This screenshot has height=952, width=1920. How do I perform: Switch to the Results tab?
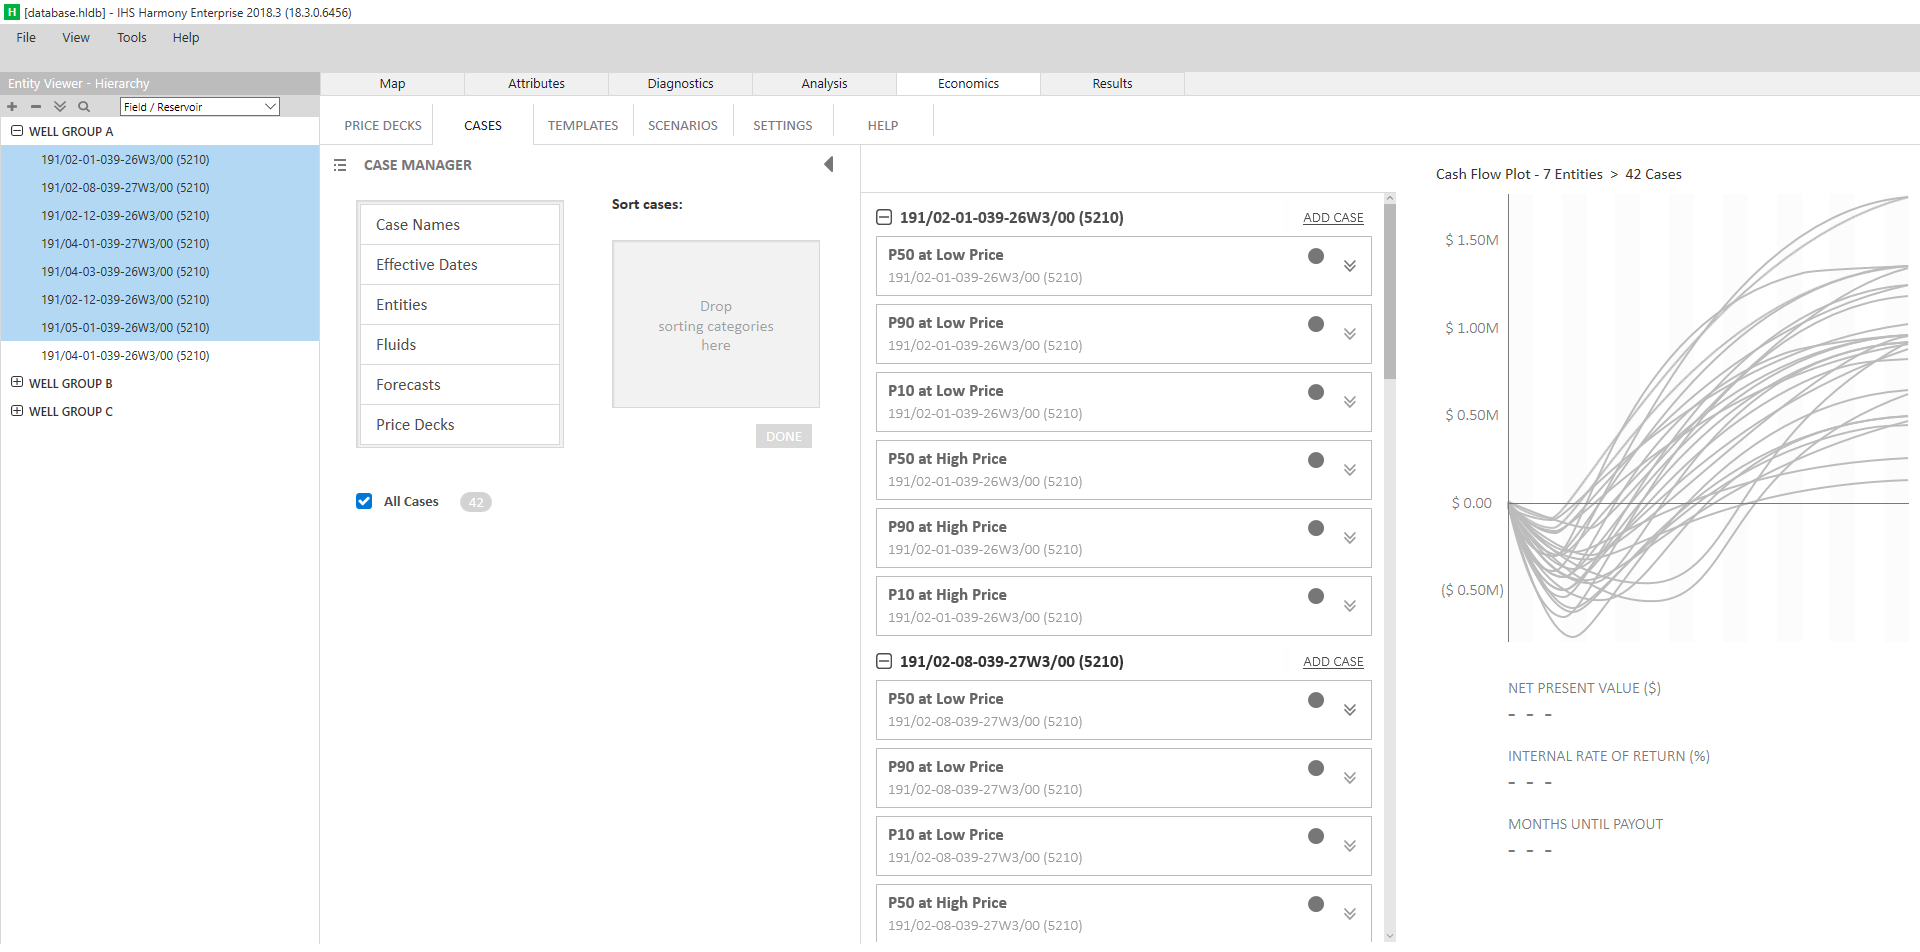[1112, 84]
